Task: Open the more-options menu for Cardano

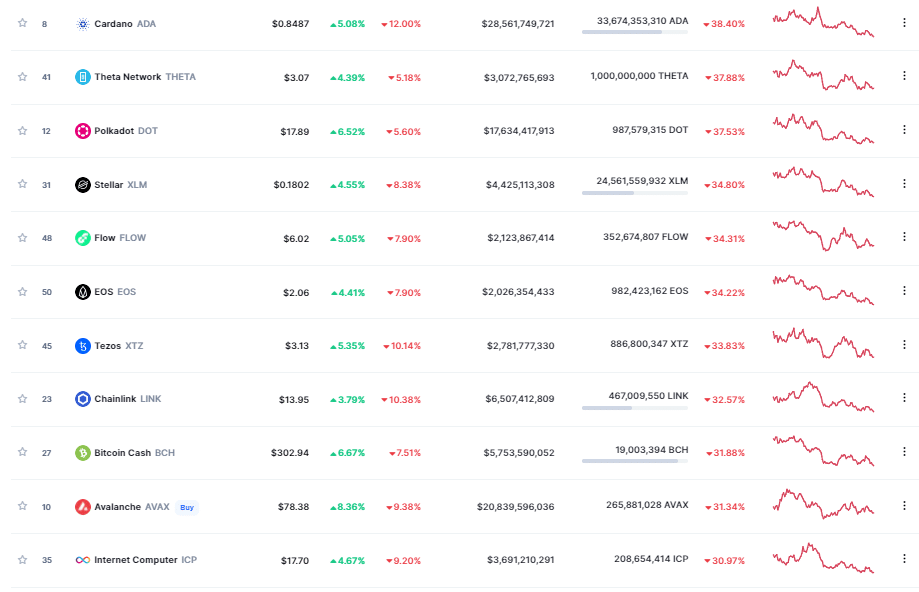Action: [904, 23]
